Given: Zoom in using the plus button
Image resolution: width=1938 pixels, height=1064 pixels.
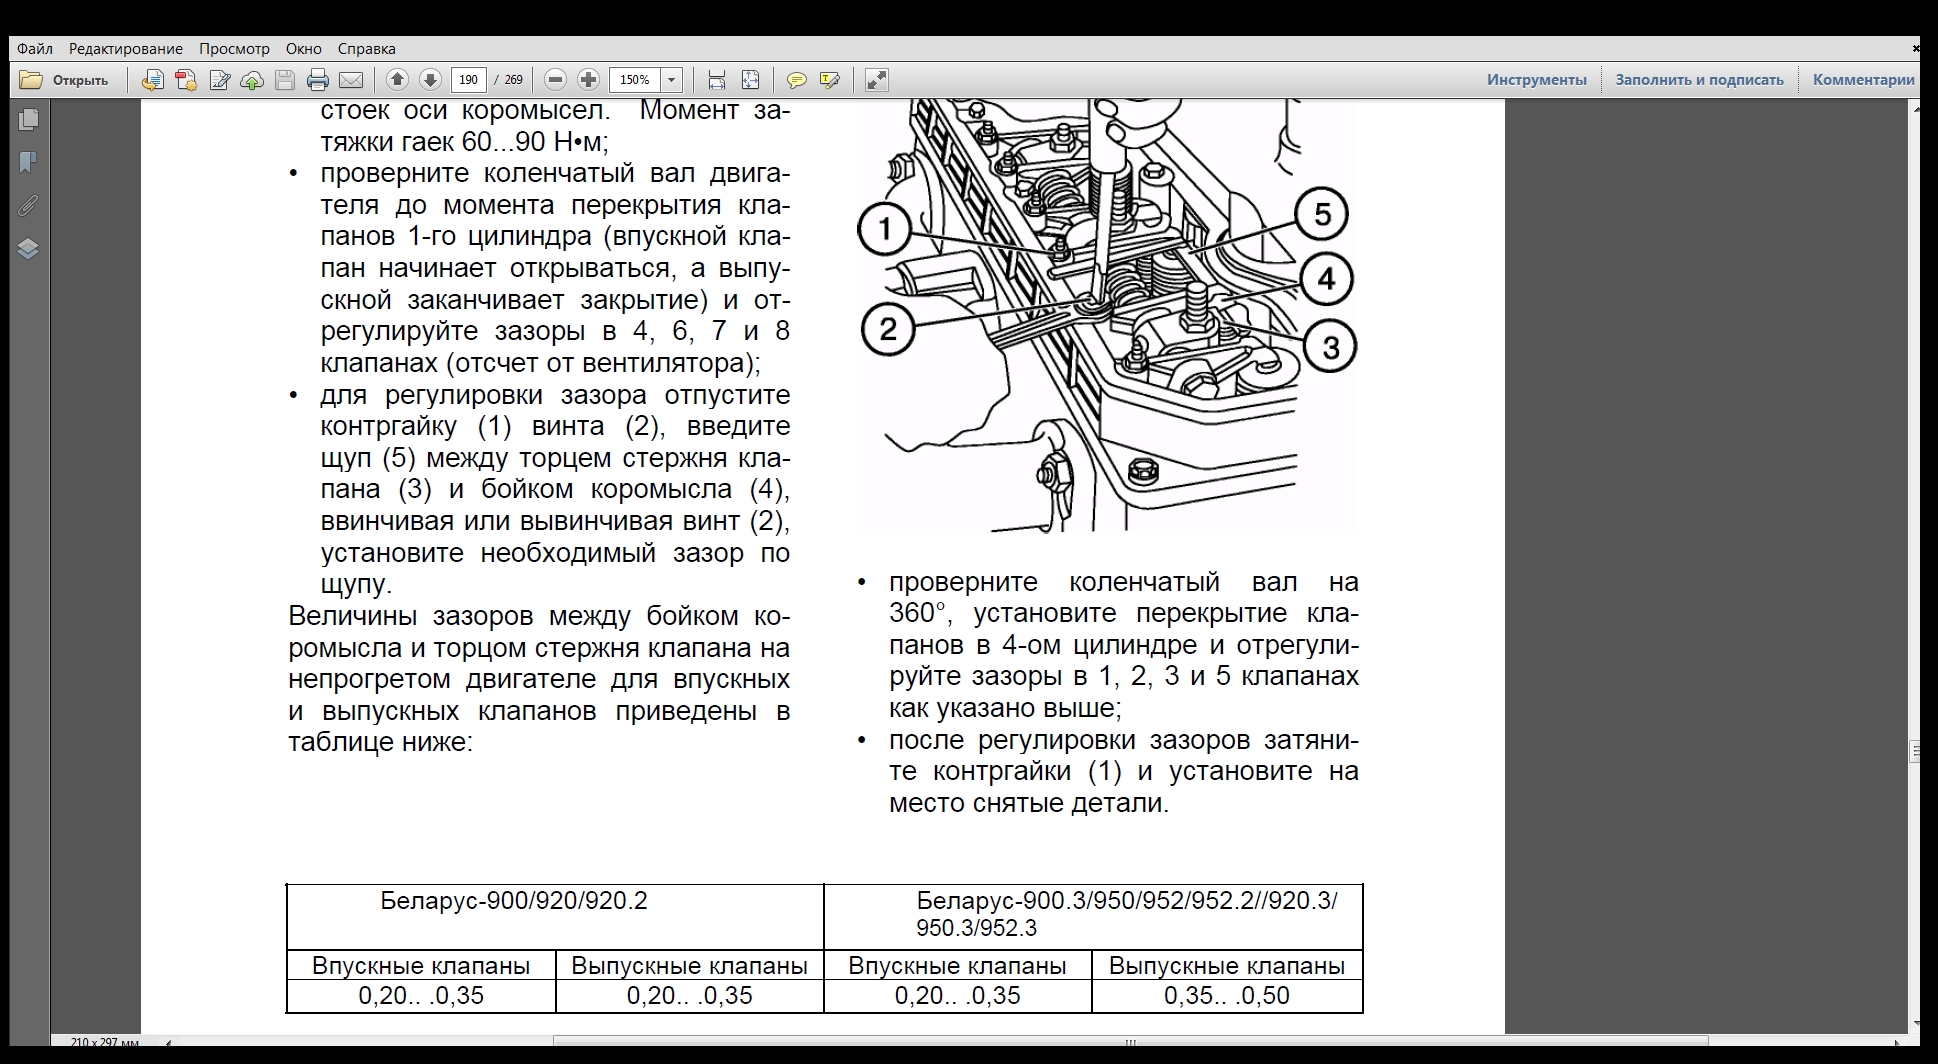Looking at the screenshot, I should [589, 80].
